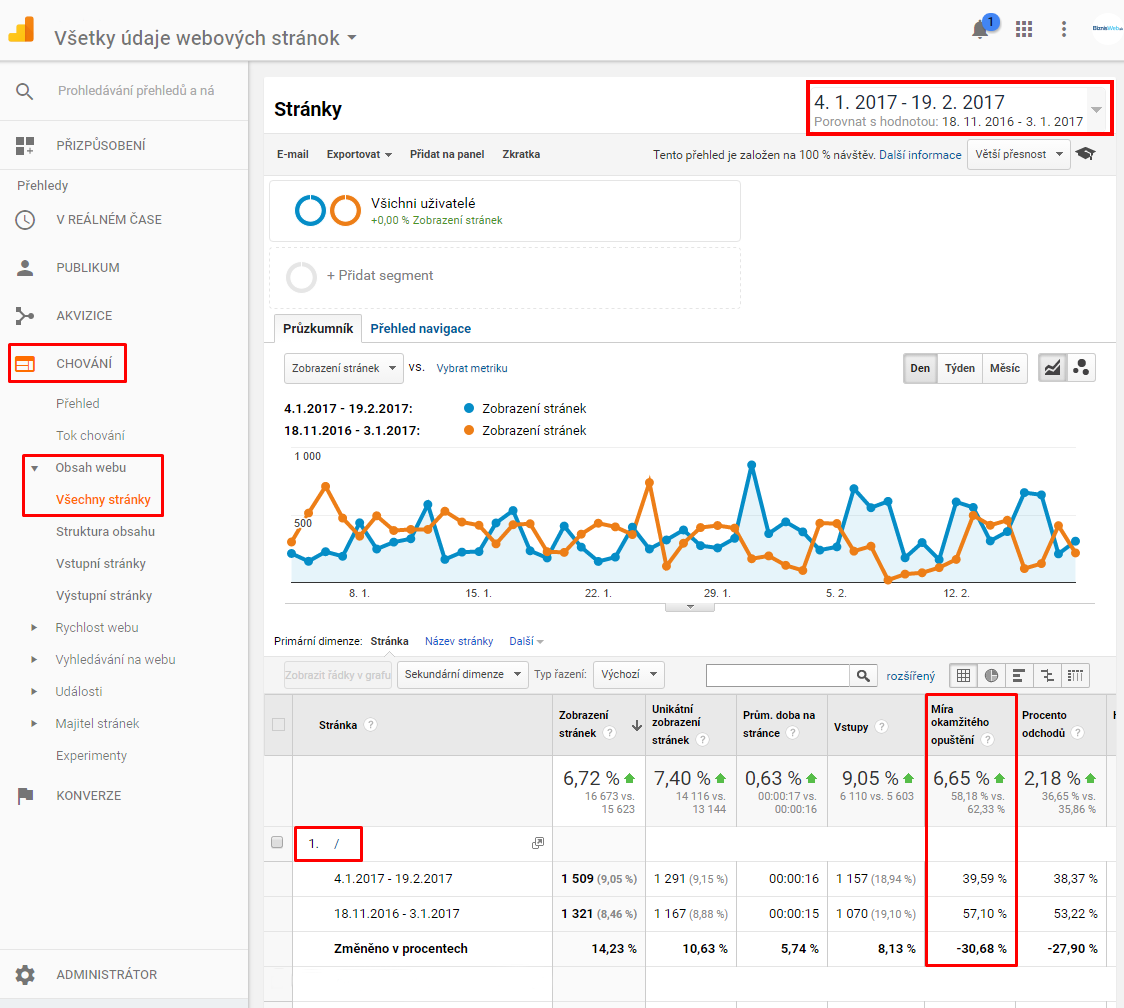The height and width of the screenshot is (1008, 1124).
Task: Open the graduation cap help icon
Action: (x=1086, y=153)
